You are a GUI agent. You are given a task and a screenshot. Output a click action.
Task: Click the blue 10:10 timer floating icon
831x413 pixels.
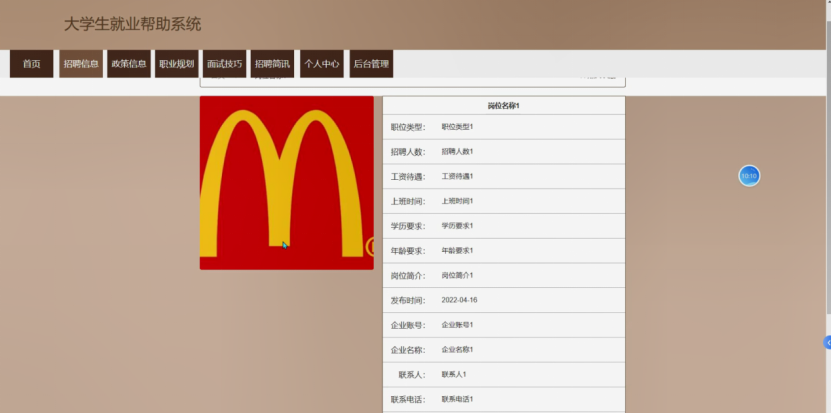(749, 176)
